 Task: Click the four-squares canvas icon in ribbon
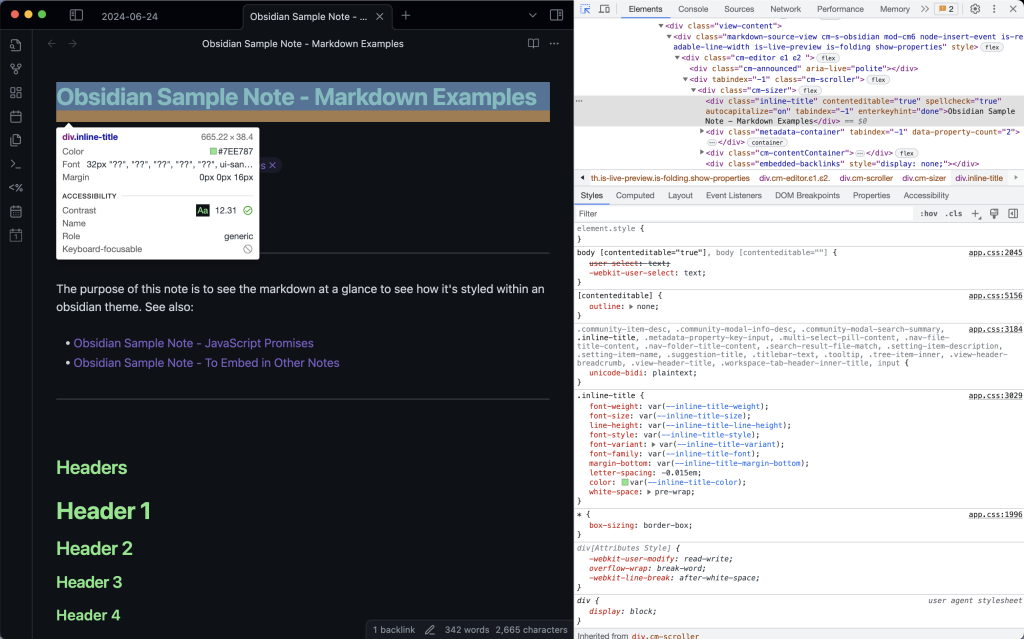click(16, 93)
